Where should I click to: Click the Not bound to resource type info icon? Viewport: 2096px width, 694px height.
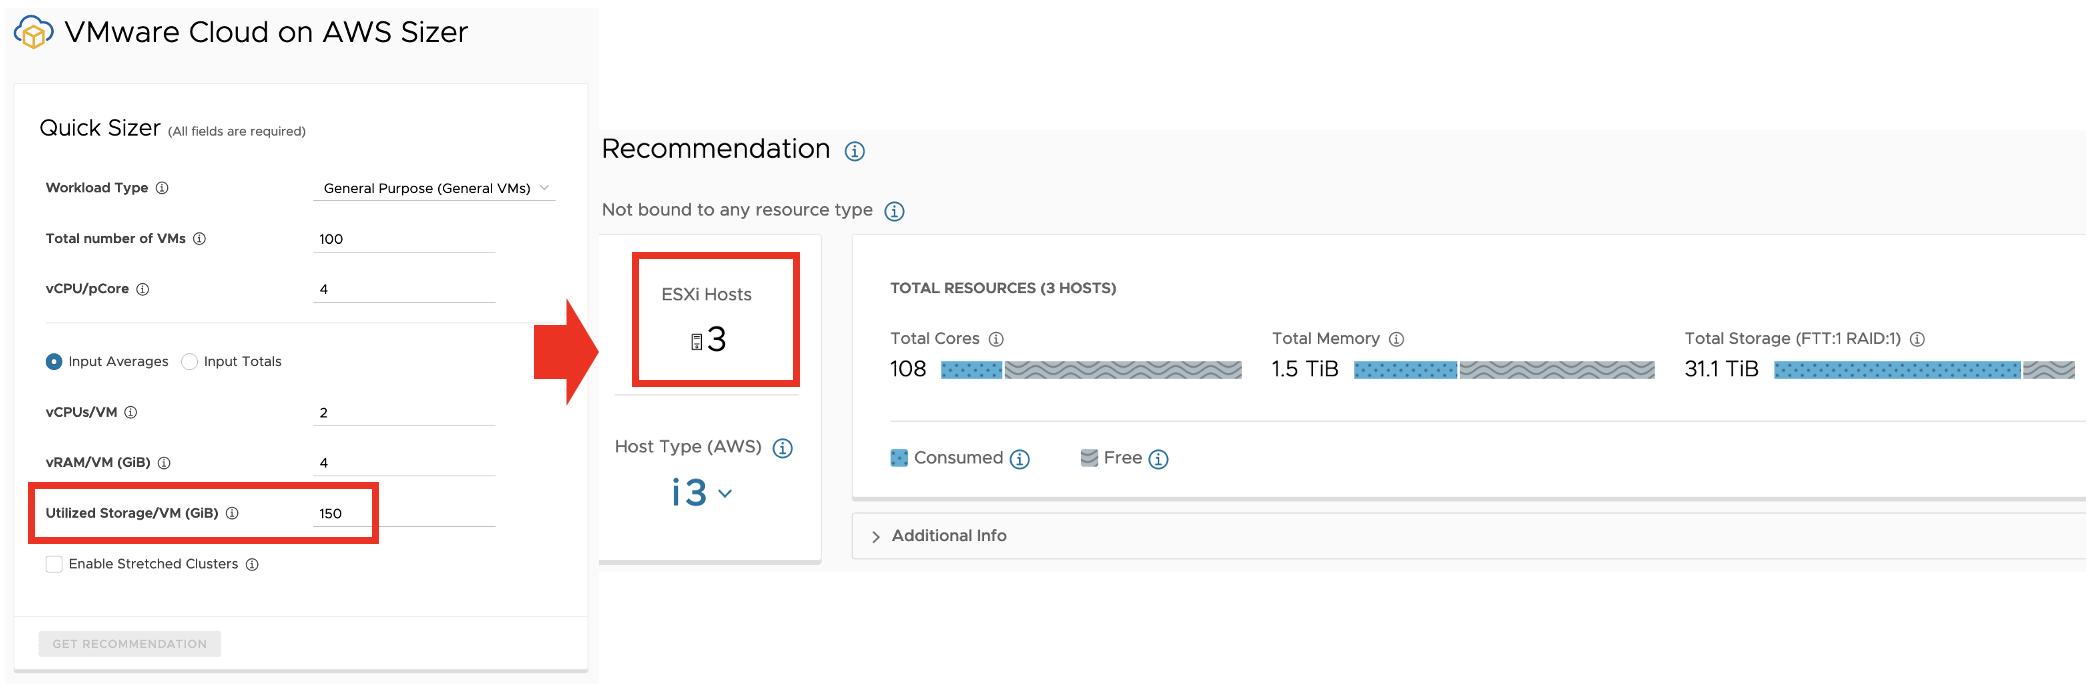(894, 211)
